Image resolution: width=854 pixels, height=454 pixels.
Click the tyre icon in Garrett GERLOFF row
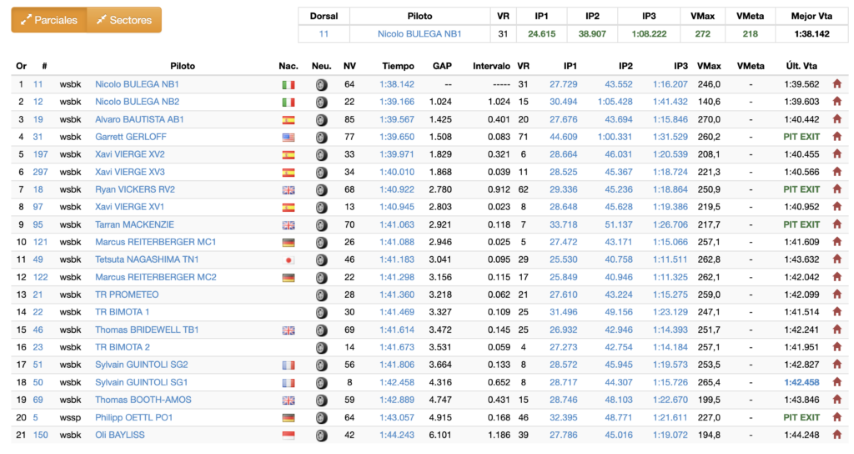tap(321, 137)
